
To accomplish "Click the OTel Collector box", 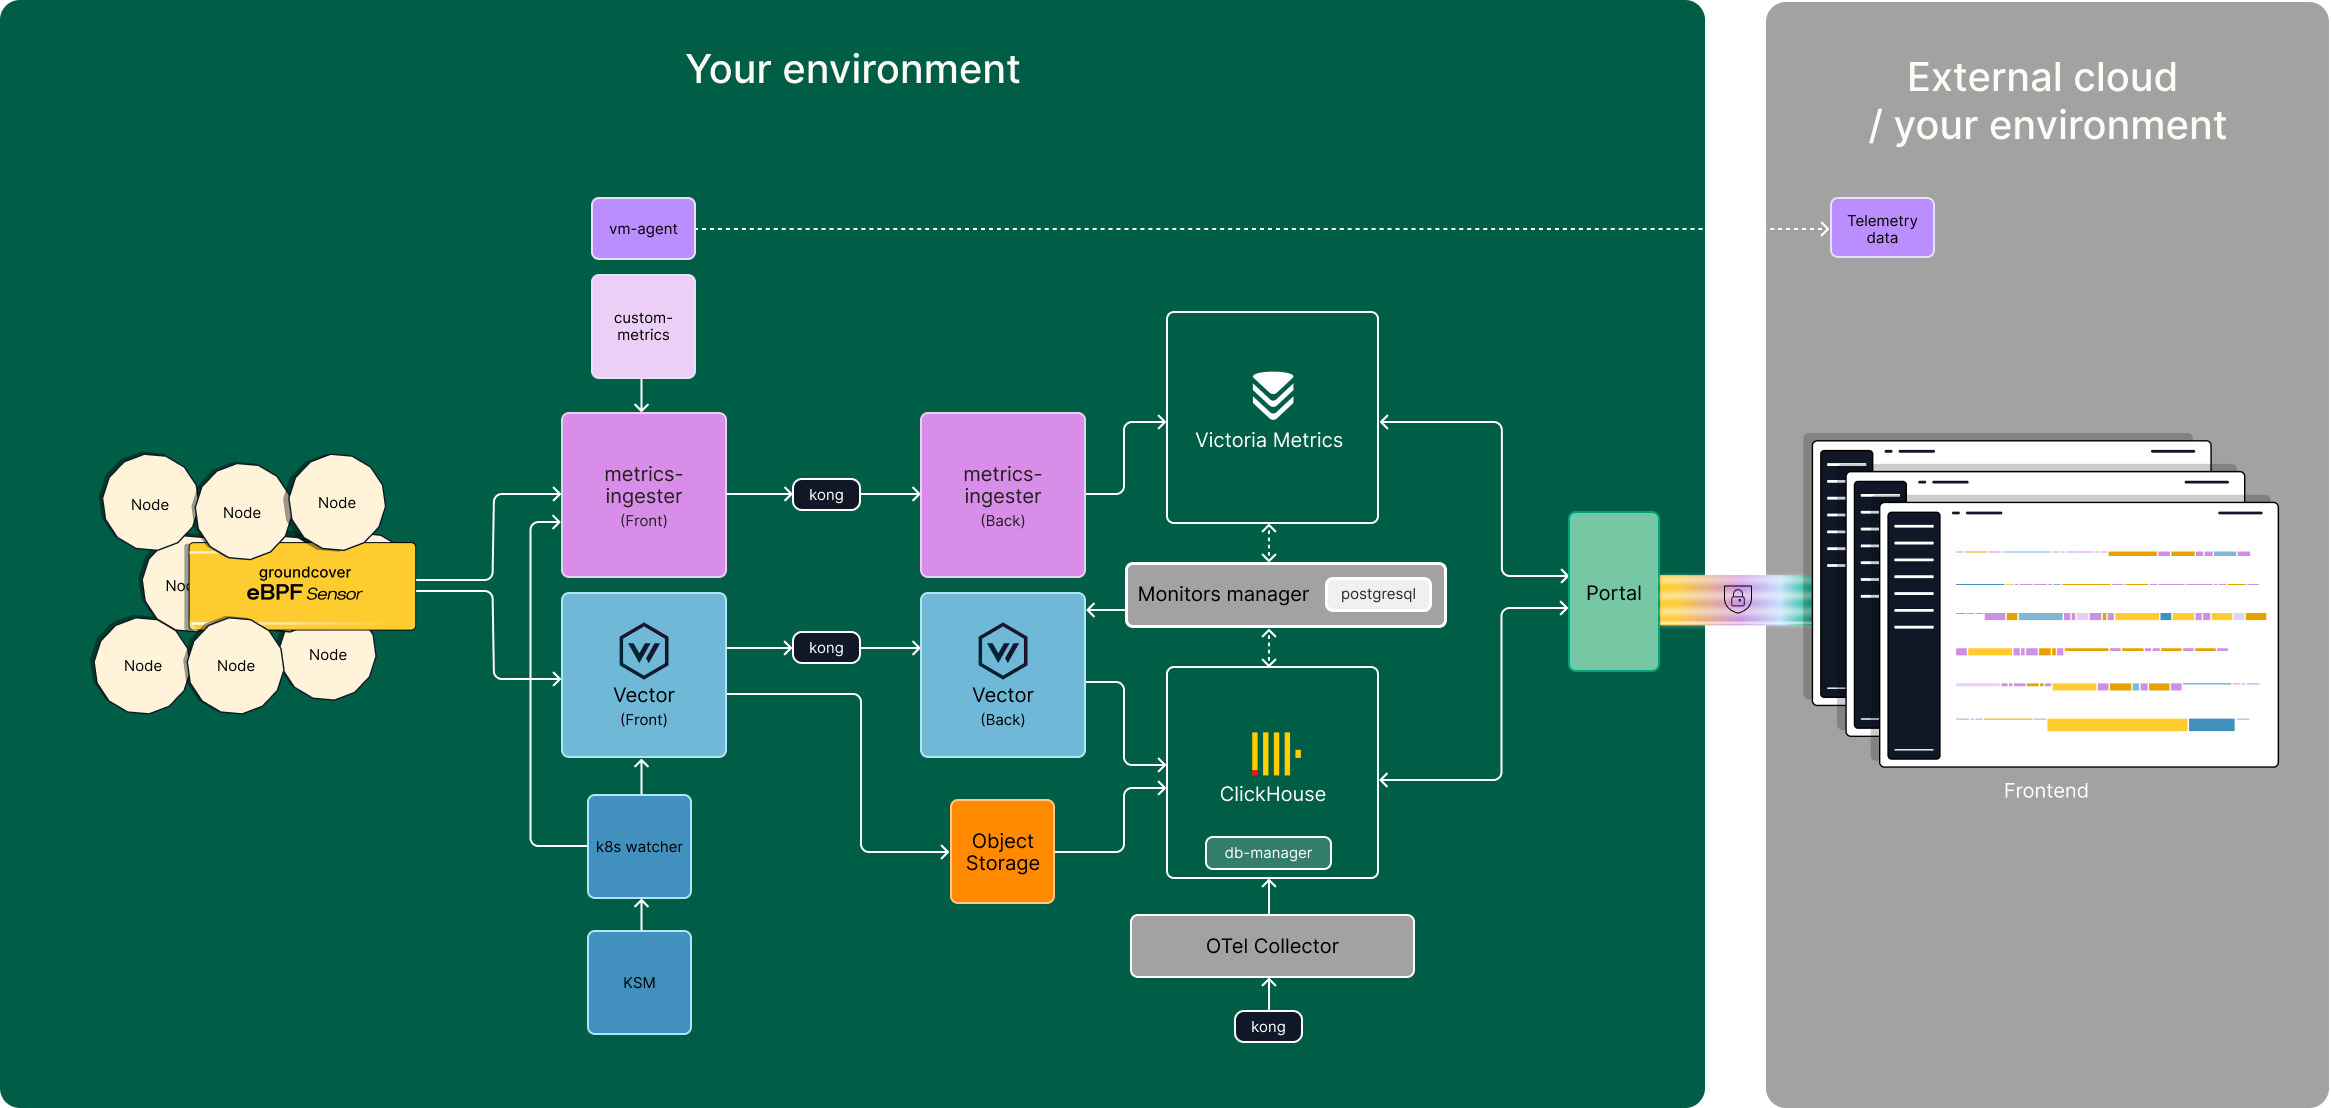I will (x=1271, y=945).
